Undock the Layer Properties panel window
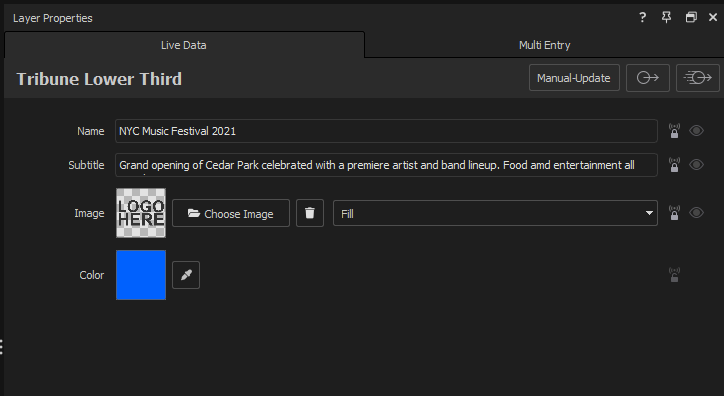 691,18
